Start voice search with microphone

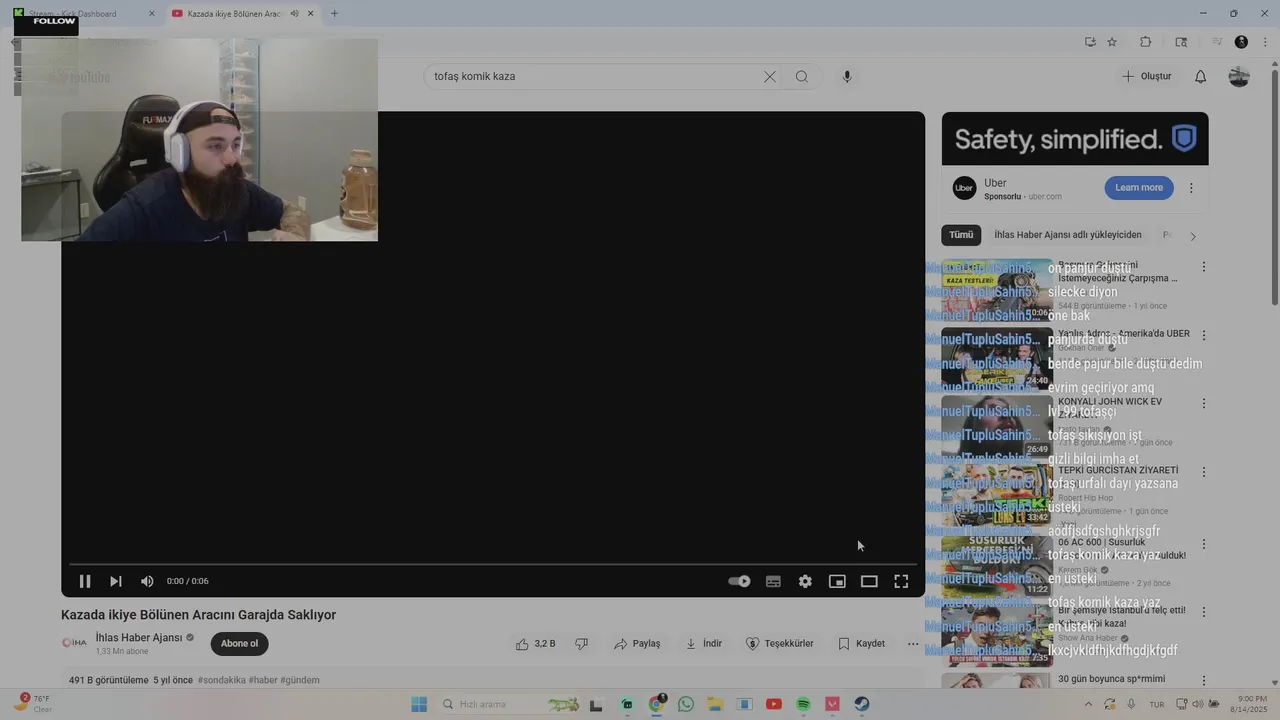click(x=847, y=76)
